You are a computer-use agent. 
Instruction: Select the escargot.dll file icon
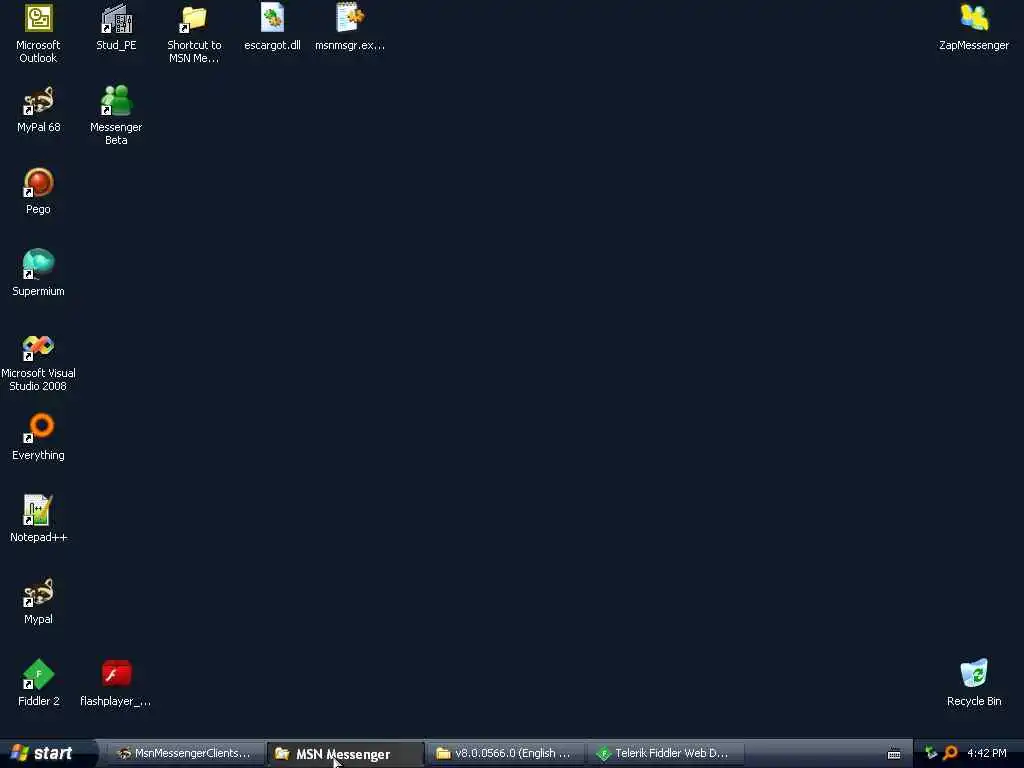pos(272,27)
